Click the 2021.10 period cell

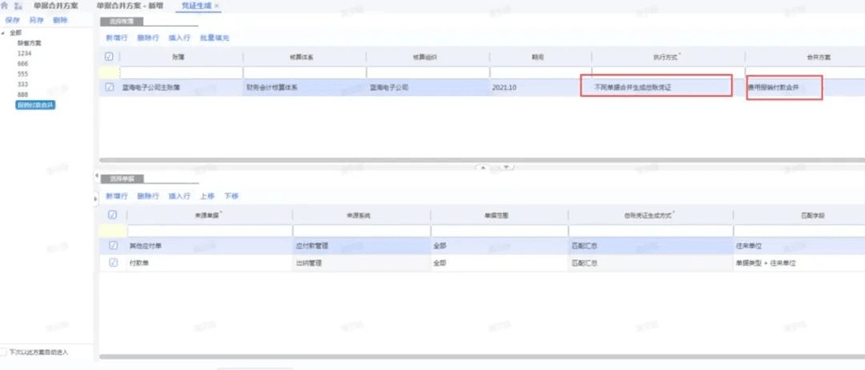pos(541,87)
